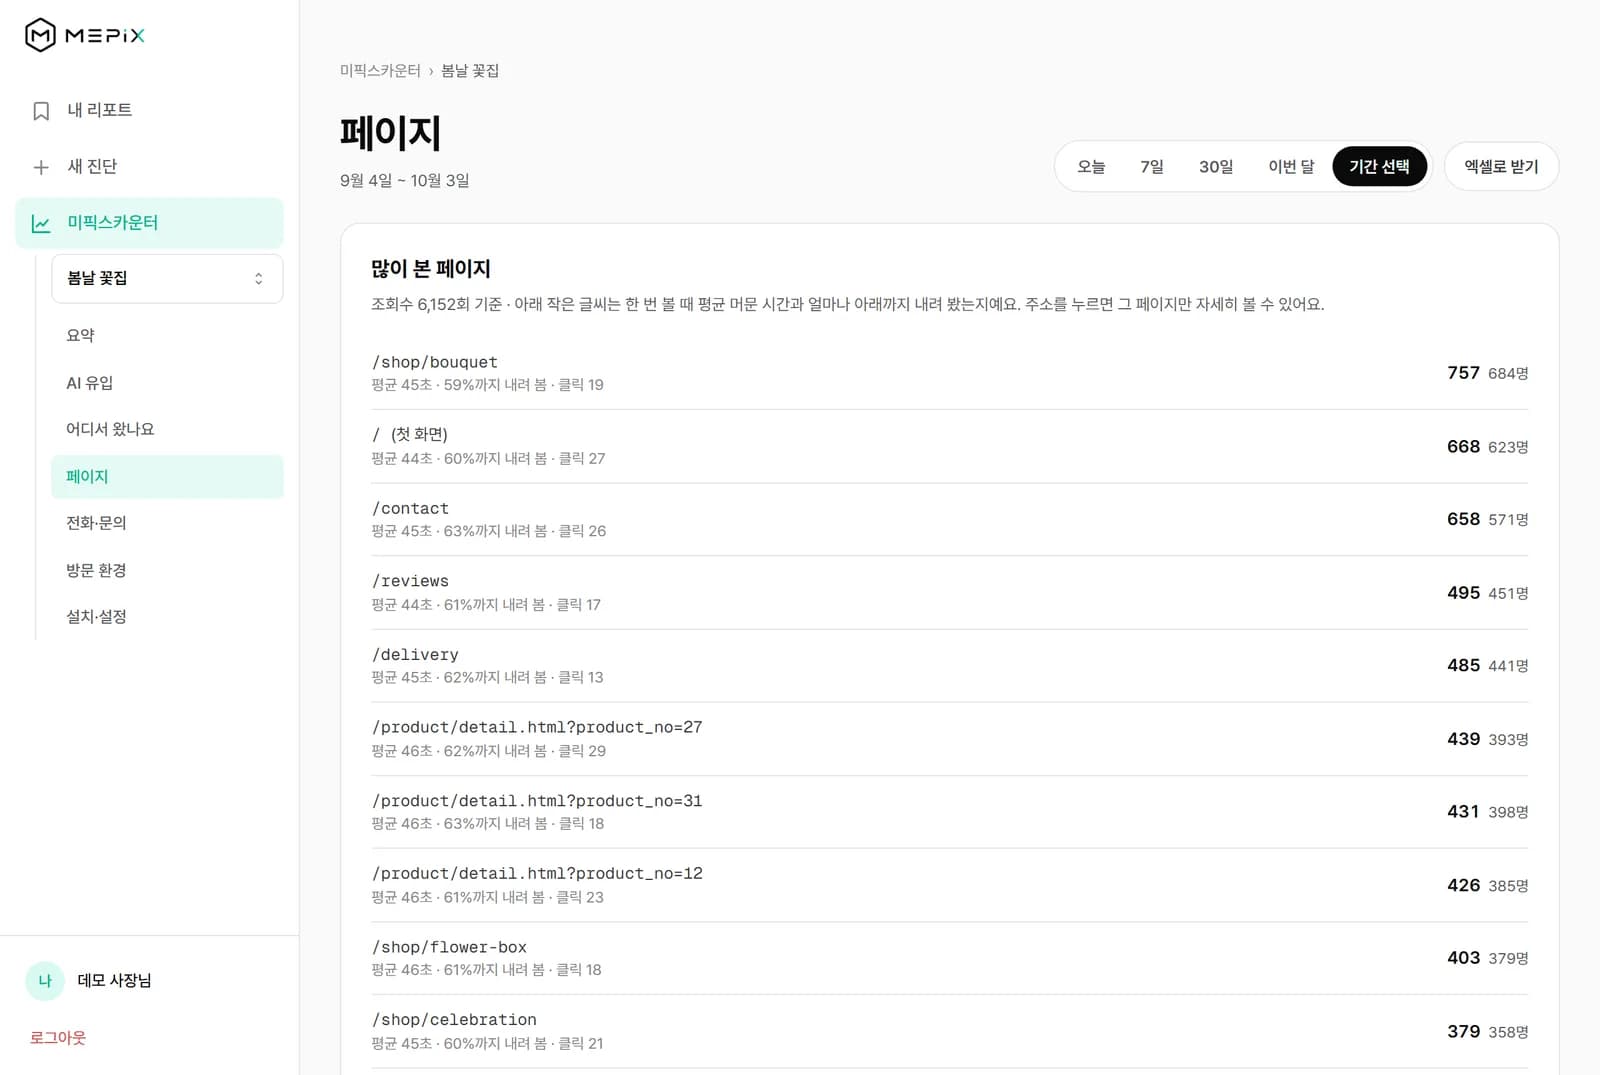Image resolution: width=1600 pixels, height=1075 pixels.
Task: Go to the 요약 section
Action: pos(167,335)
